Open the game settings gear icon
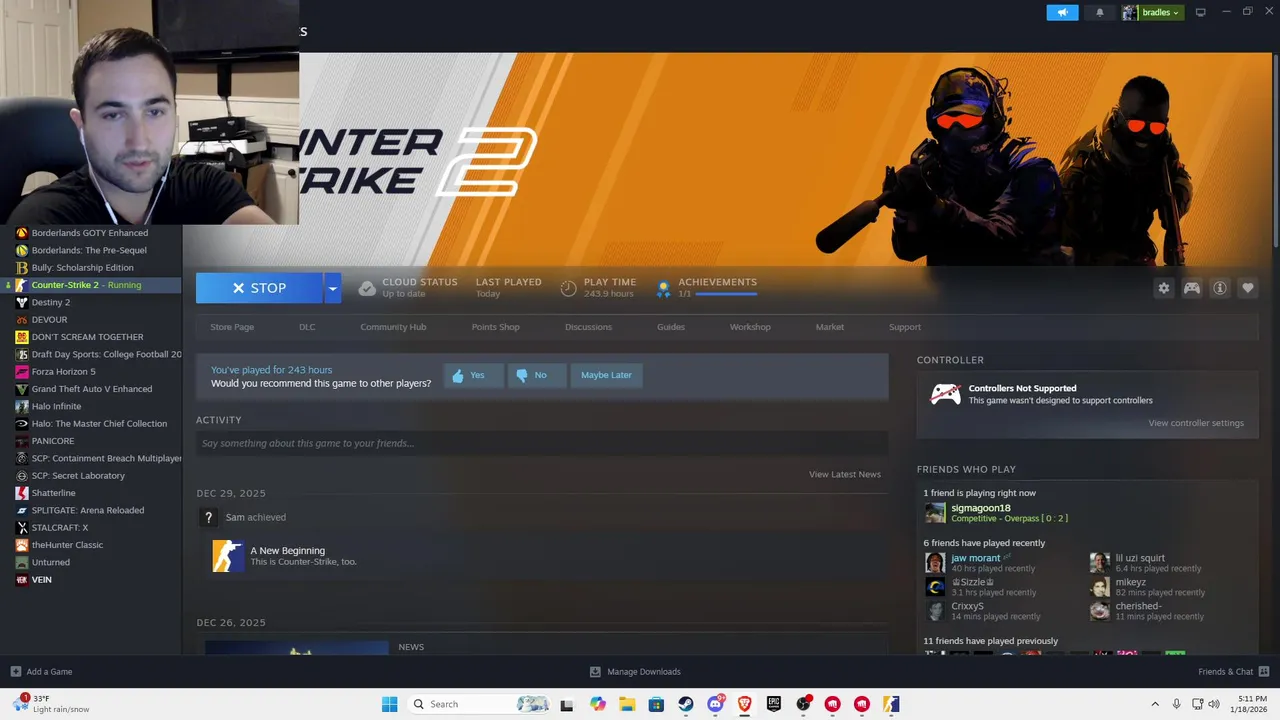This screenshot has height=720, width=1280. point(1163,288)
